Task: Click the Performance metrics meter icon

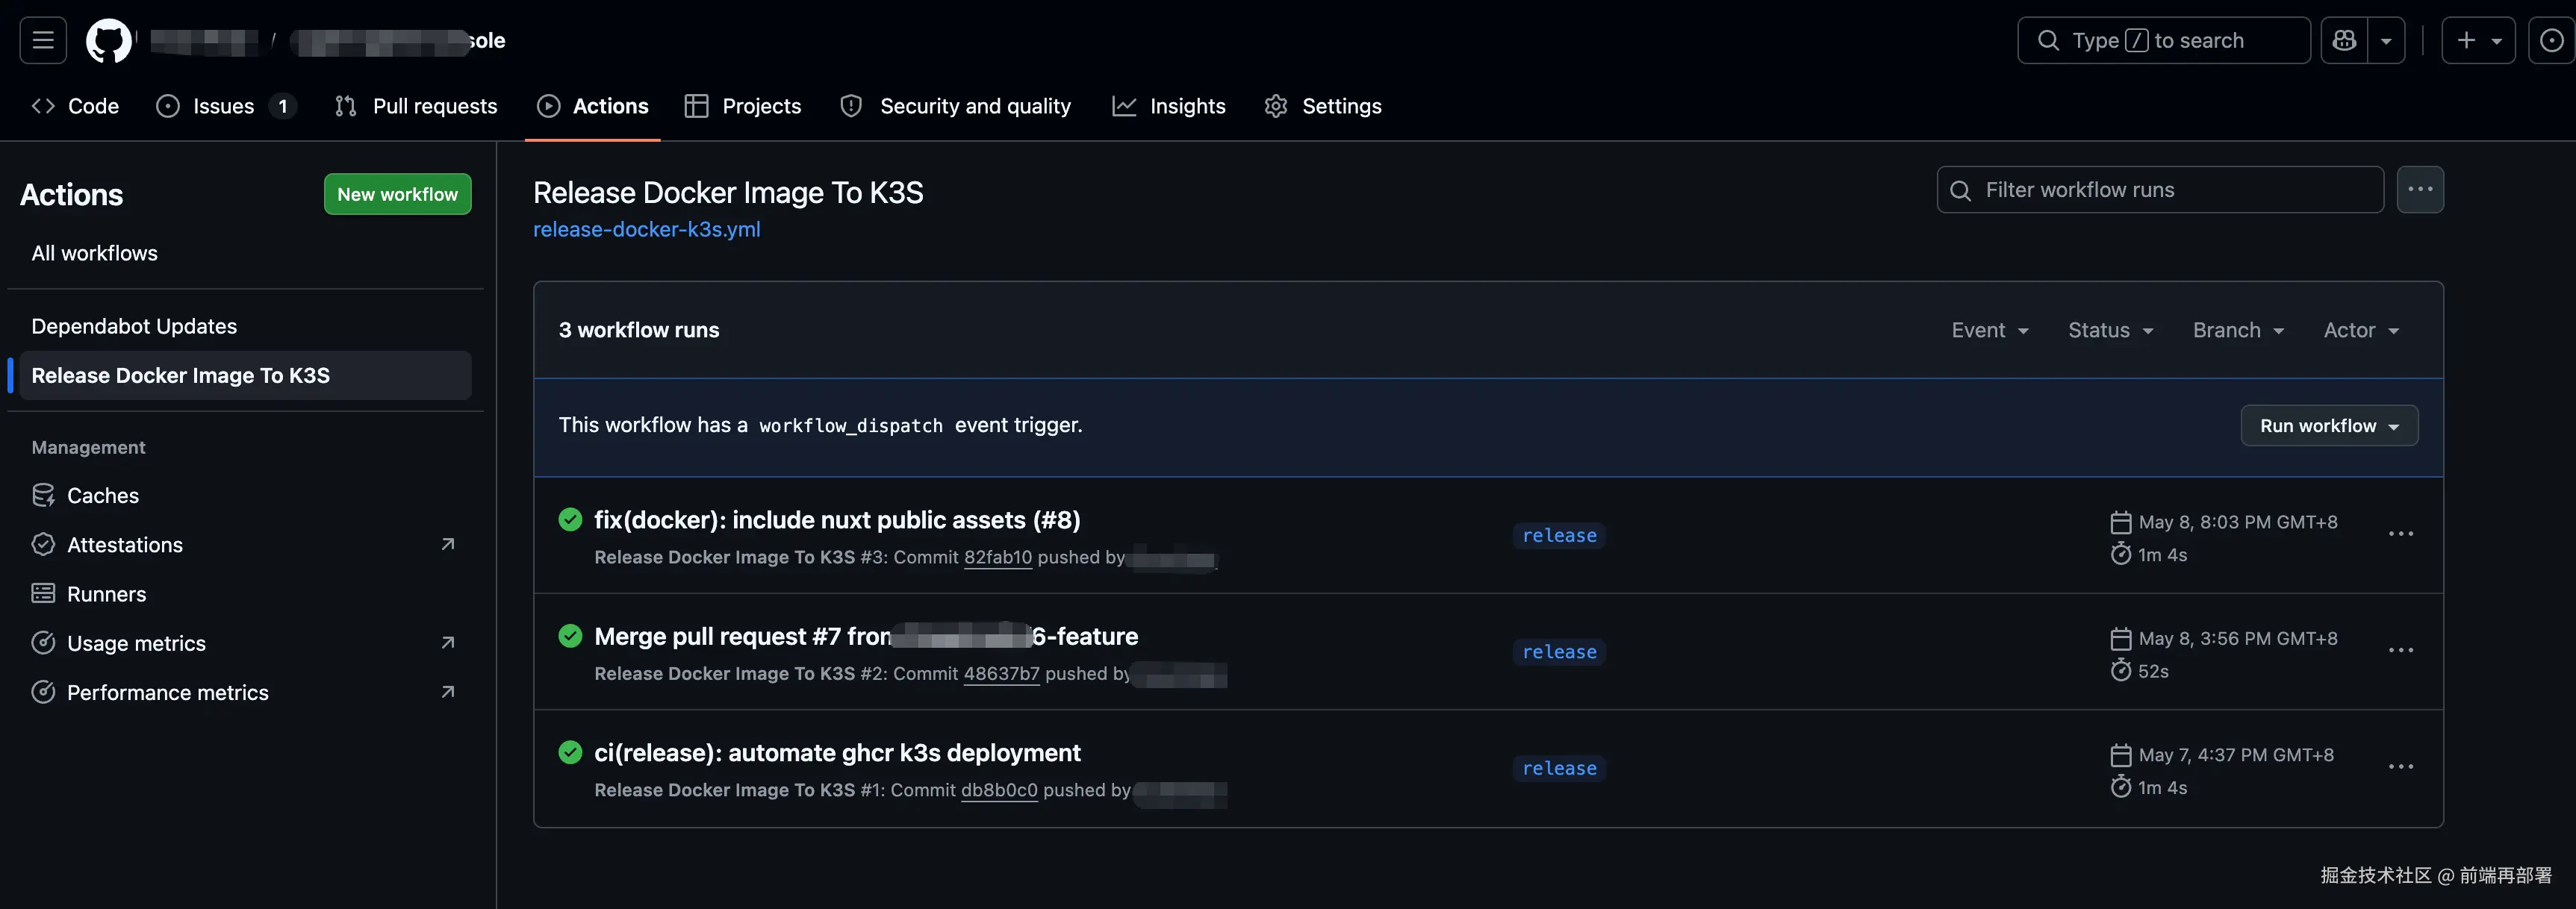Action: pos(43,691)
